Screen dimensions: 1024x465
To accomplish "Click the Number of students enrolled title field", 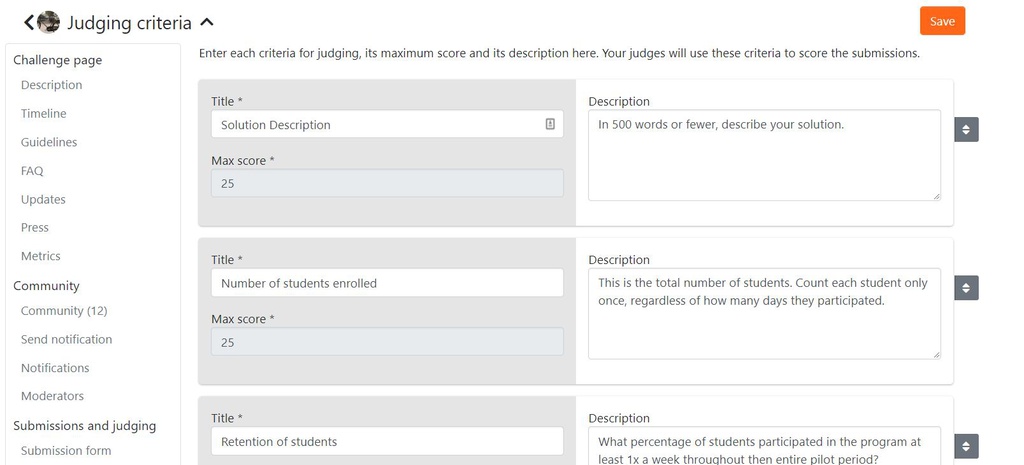I will pyautogui.click(x=387, y=283).
